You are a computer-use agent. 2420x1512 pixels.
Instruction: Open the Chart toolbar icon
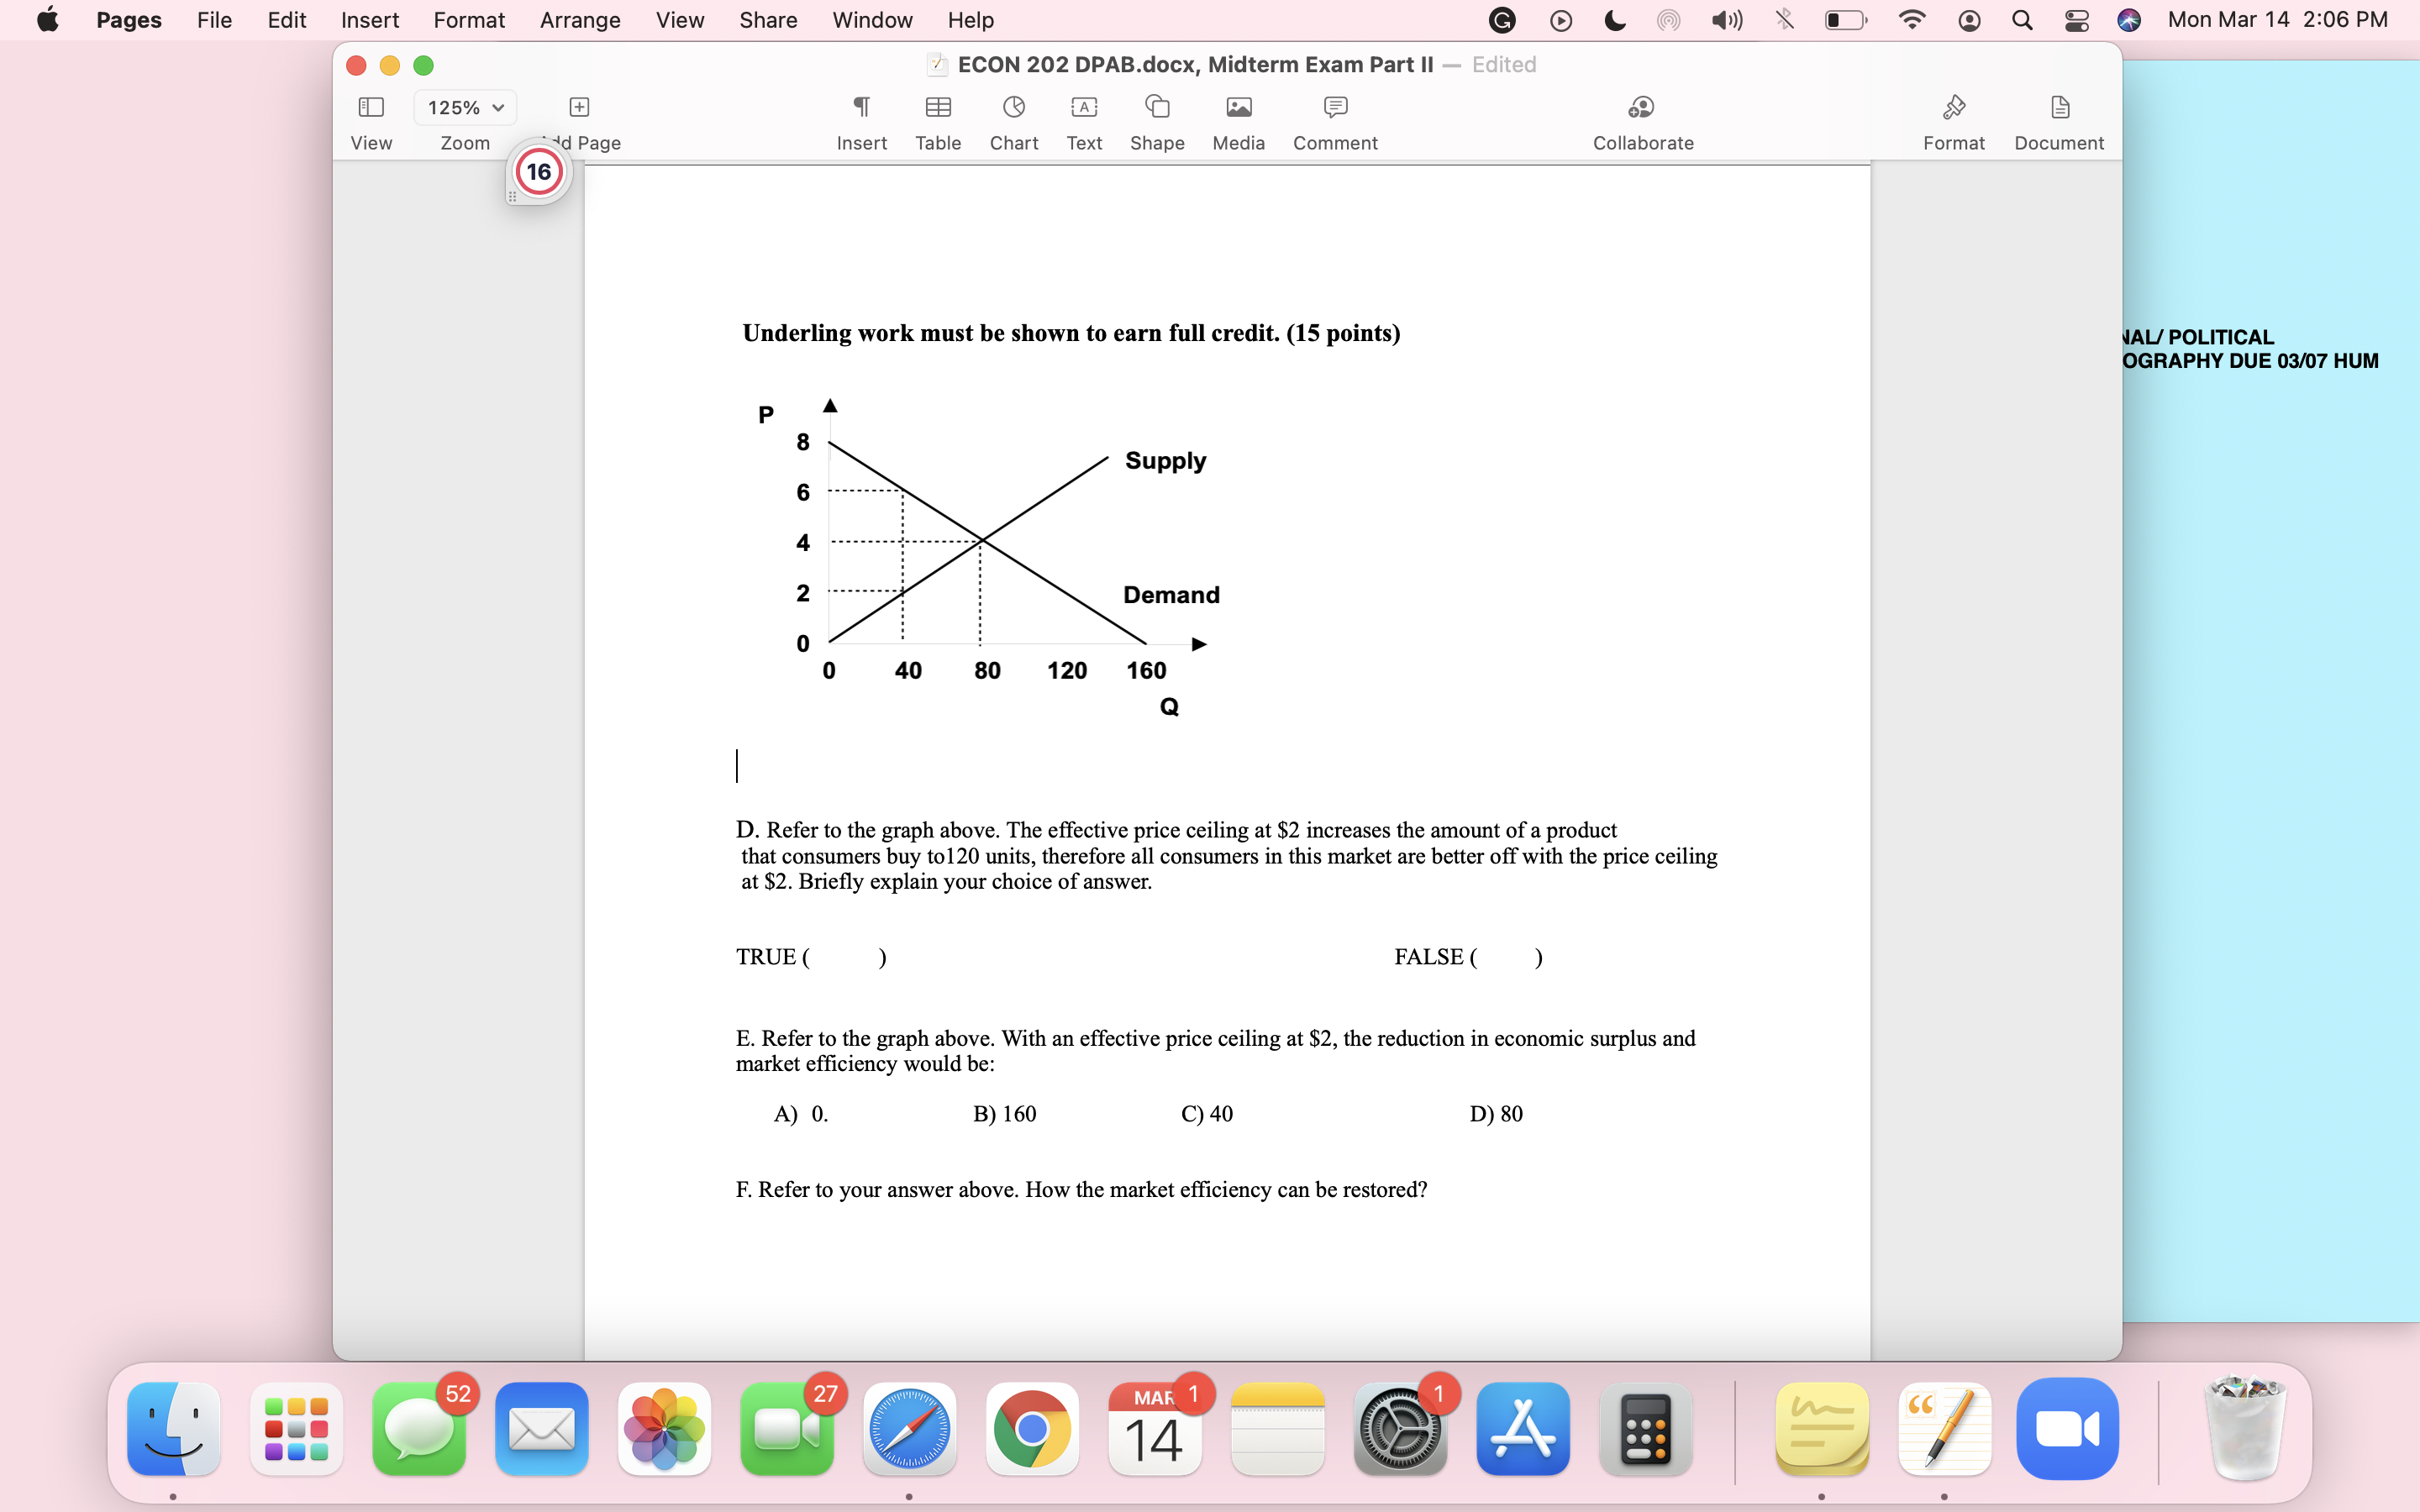tap(1013, 108)
